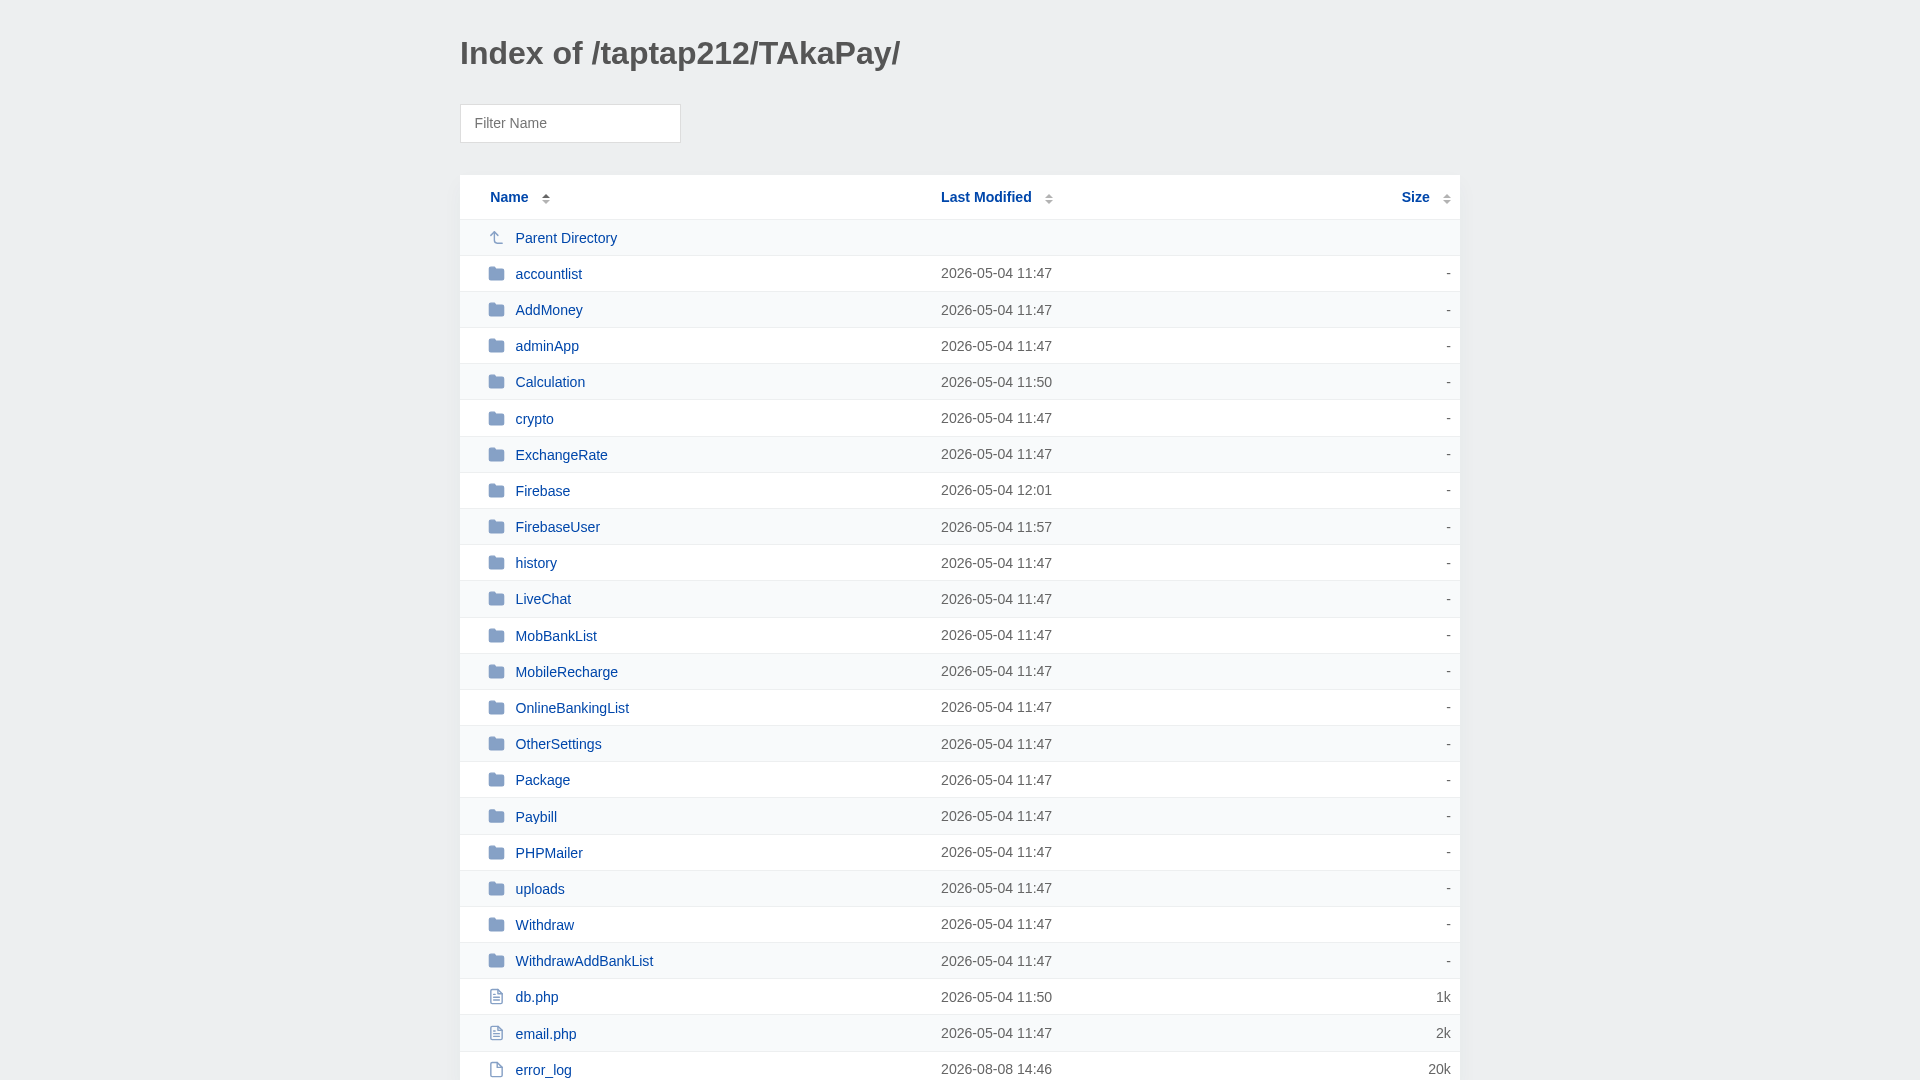The height and width of the screenshot is (1080, 1920).
Task: Open the PHPMailer folder link
Action: pyautogui.click(x=549, y=853)
